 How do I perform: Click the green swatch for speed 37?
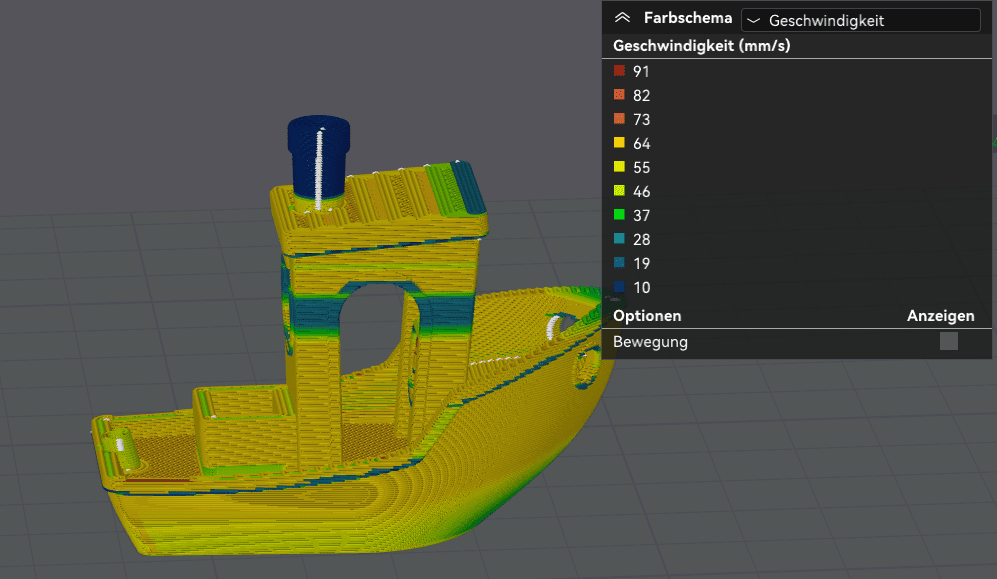coord(619,215)
